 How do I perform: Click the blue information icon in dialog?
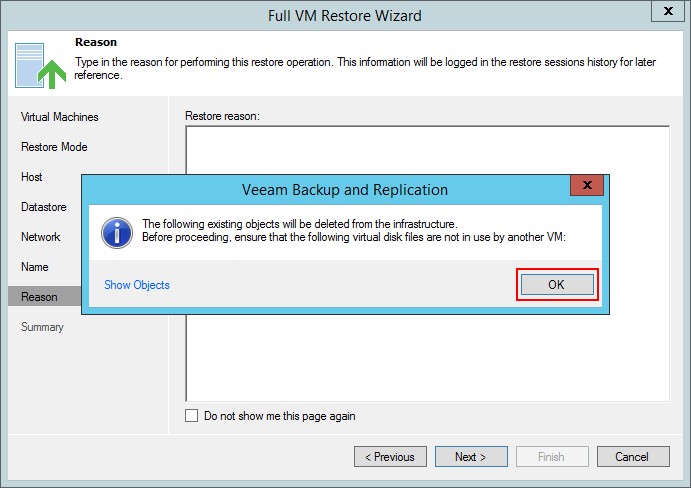coord(118,233)
